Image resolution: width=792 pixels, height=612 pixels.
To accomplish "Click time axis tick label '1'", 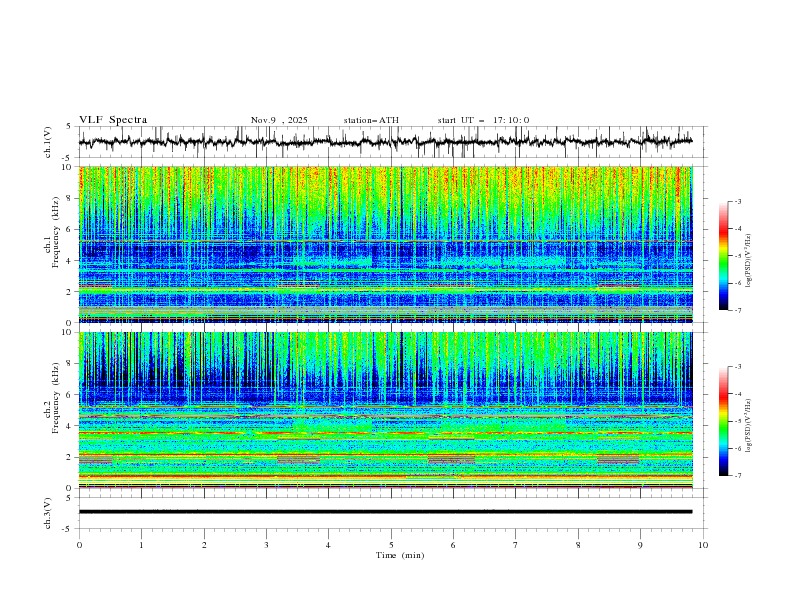I will tap(141, 545).
